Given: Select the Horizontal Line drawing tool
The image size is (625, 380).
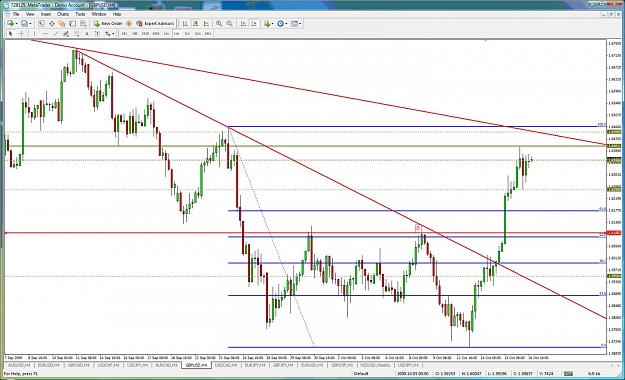Looking at the screenshot, I should (x=45, y=34).
